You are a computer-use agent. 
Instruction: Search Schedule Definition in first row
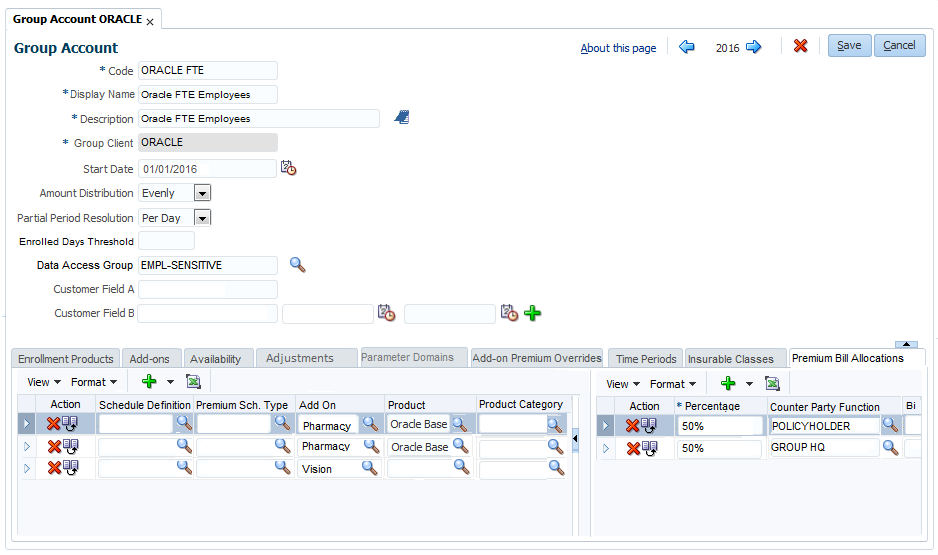[x=184, y=423]
